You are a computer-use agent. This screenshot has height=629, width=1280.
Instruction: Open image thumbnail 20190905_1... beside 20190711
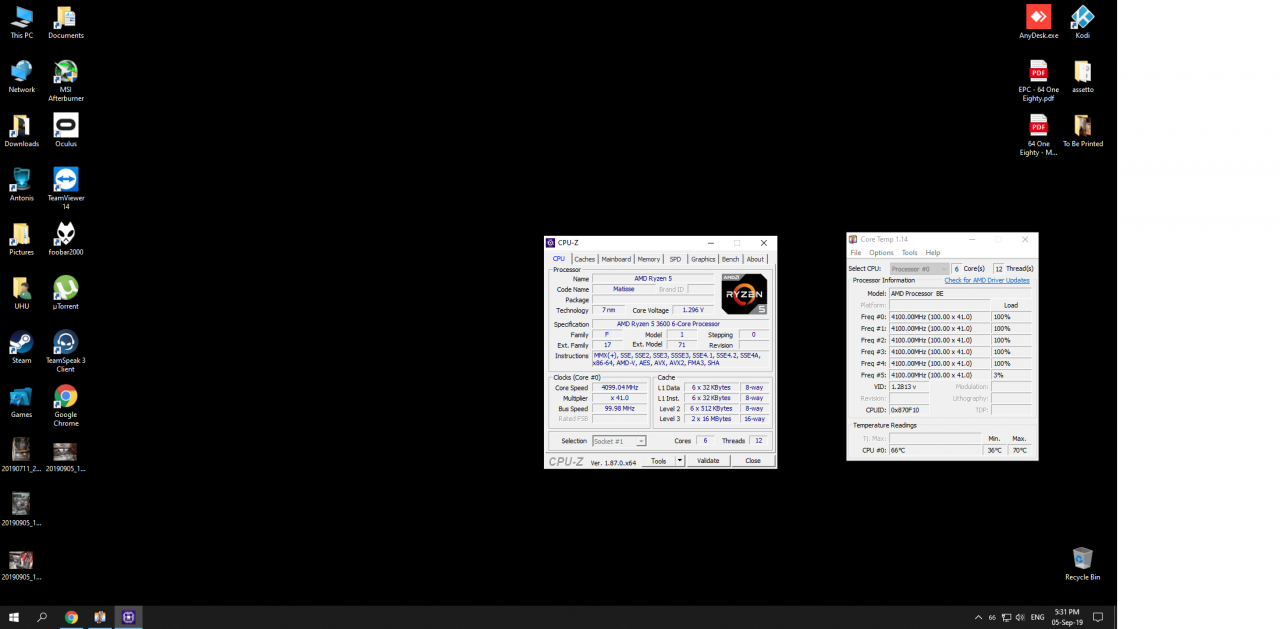(66, 454)
